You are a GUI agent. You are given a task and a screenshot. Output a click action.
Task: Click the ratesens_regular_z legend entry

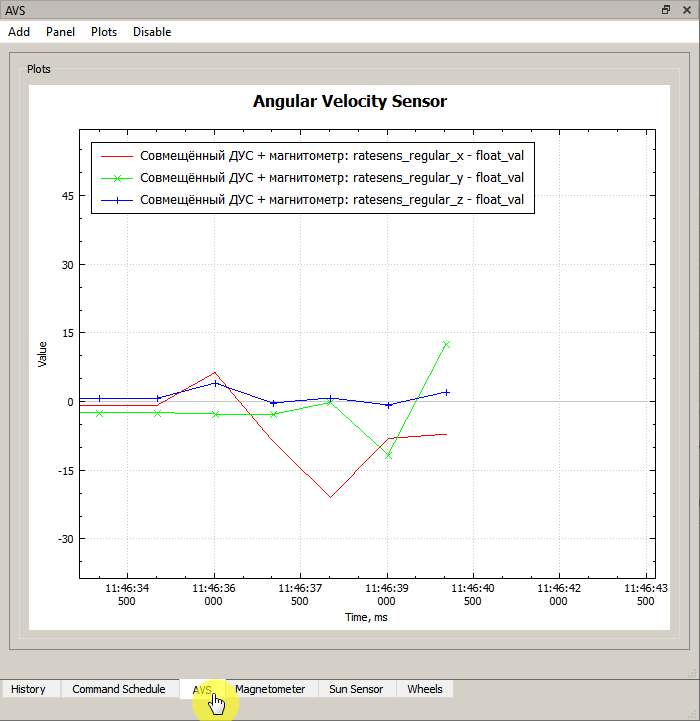pos(332,200)
